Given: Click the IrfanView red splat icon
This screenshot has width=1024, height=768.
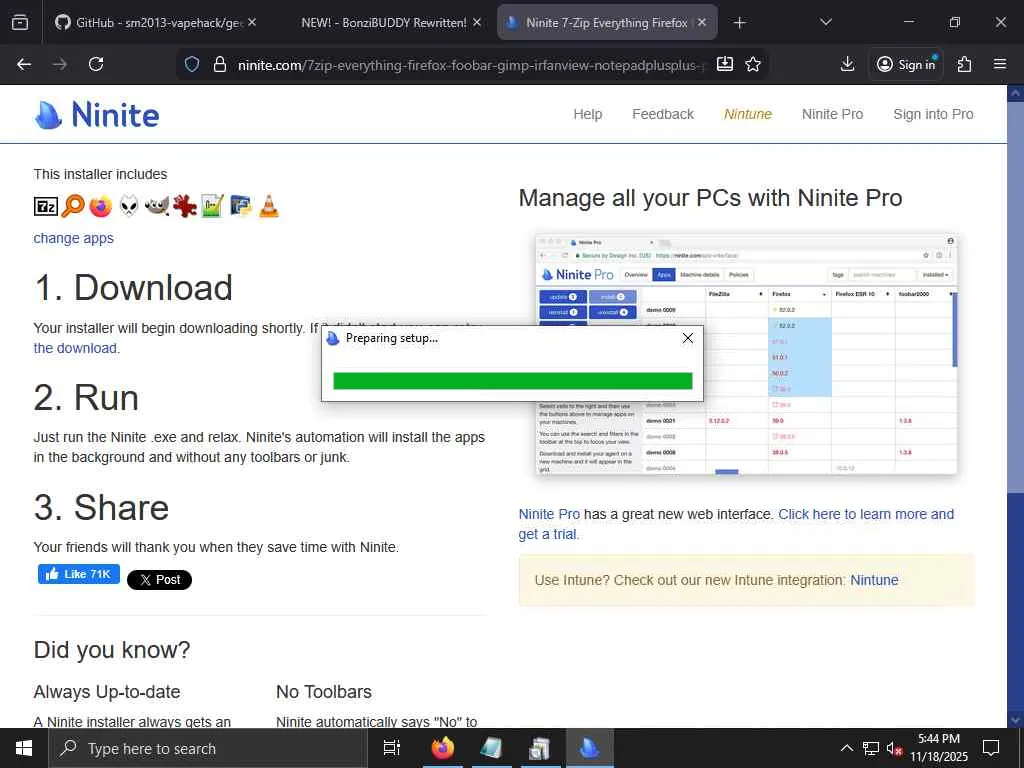Looking at the screenshot, I should click(185, 206).
